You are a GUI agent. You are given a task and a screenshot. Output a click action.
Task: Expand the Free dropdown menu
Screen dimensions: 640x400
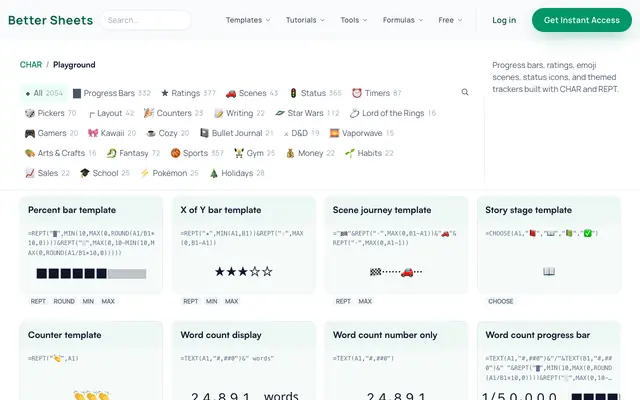click(x=450, y=20)
